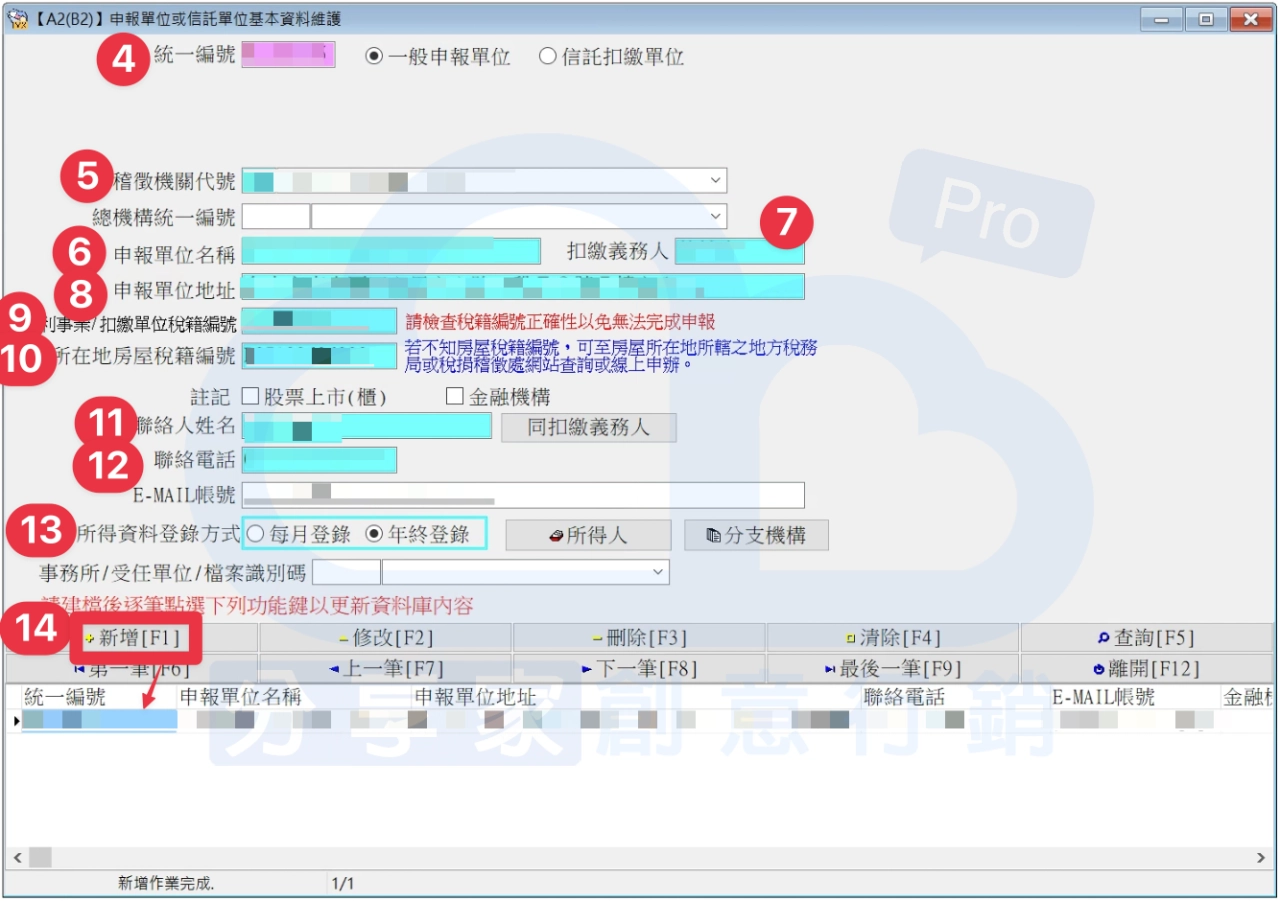
Task: Choose 年終登錄 radio option
Action: (x=374, y=535)
